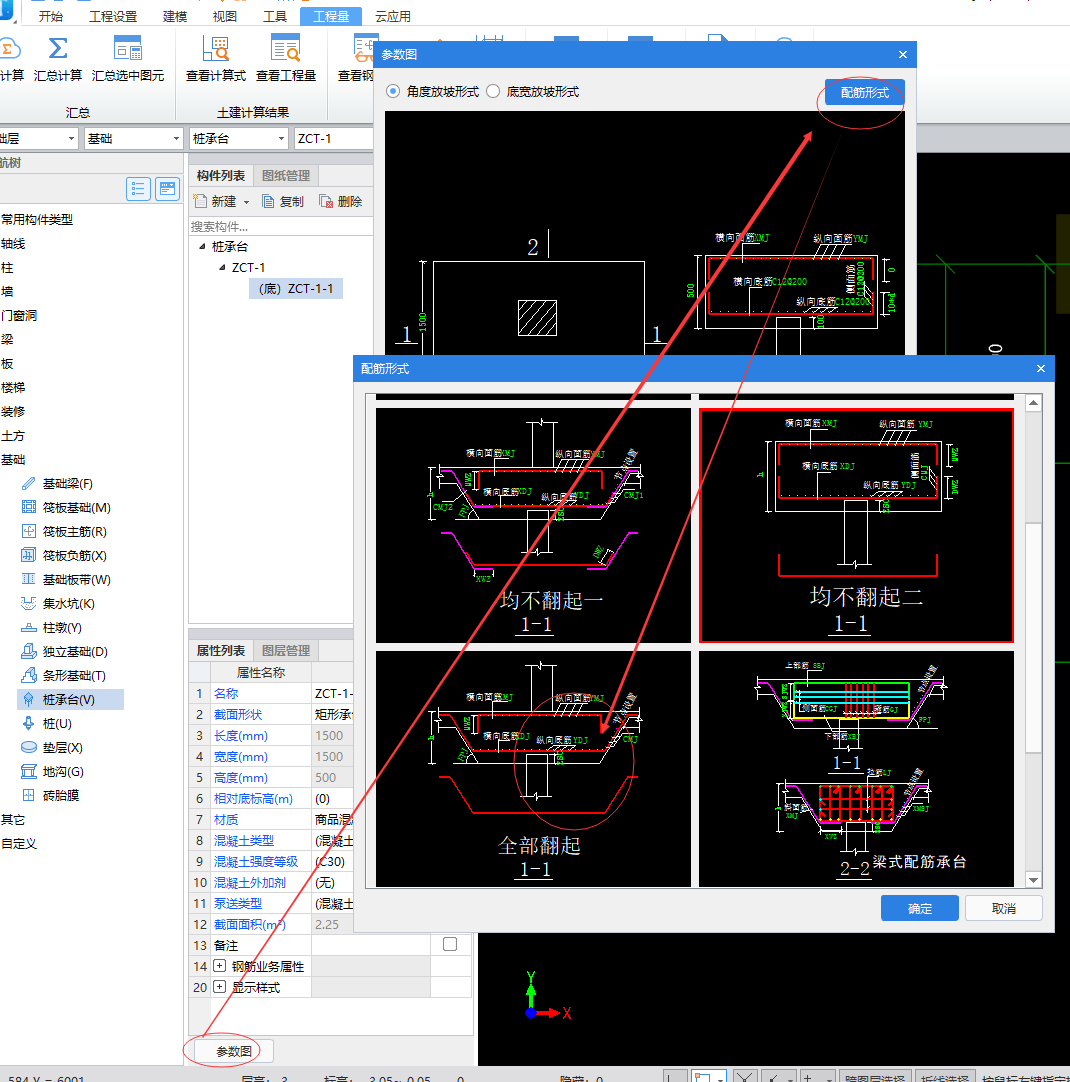Select 砖胎膜 item

tap(61, 796)
